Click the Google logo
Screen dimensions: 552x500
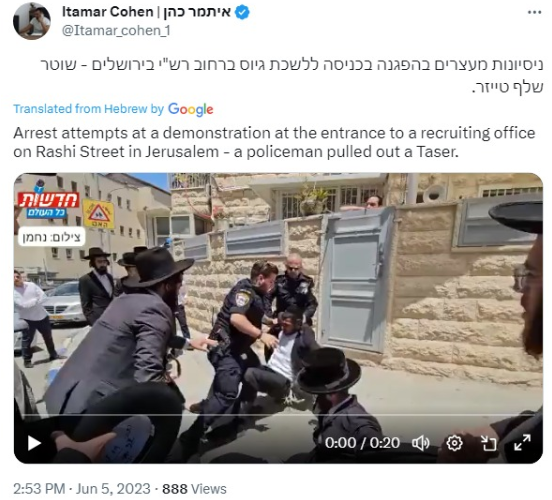190,110
